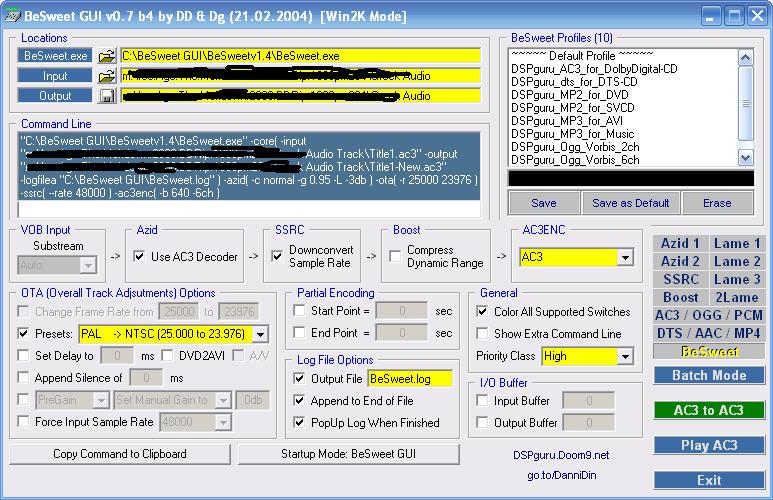Switch to the Lame 2 tab
This screenshot has height=500, width=773.
point(737,261)
